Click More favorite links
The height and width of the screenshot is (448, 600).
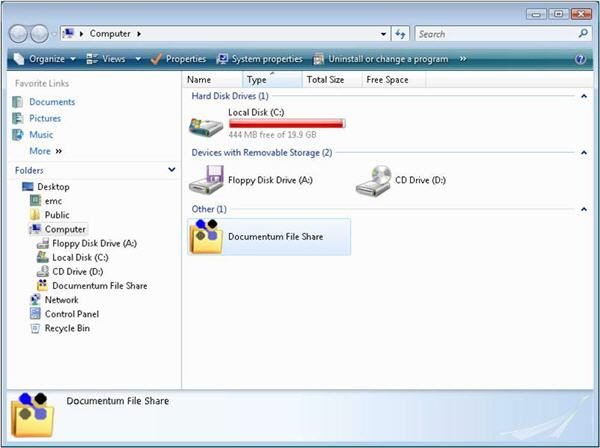46,151
